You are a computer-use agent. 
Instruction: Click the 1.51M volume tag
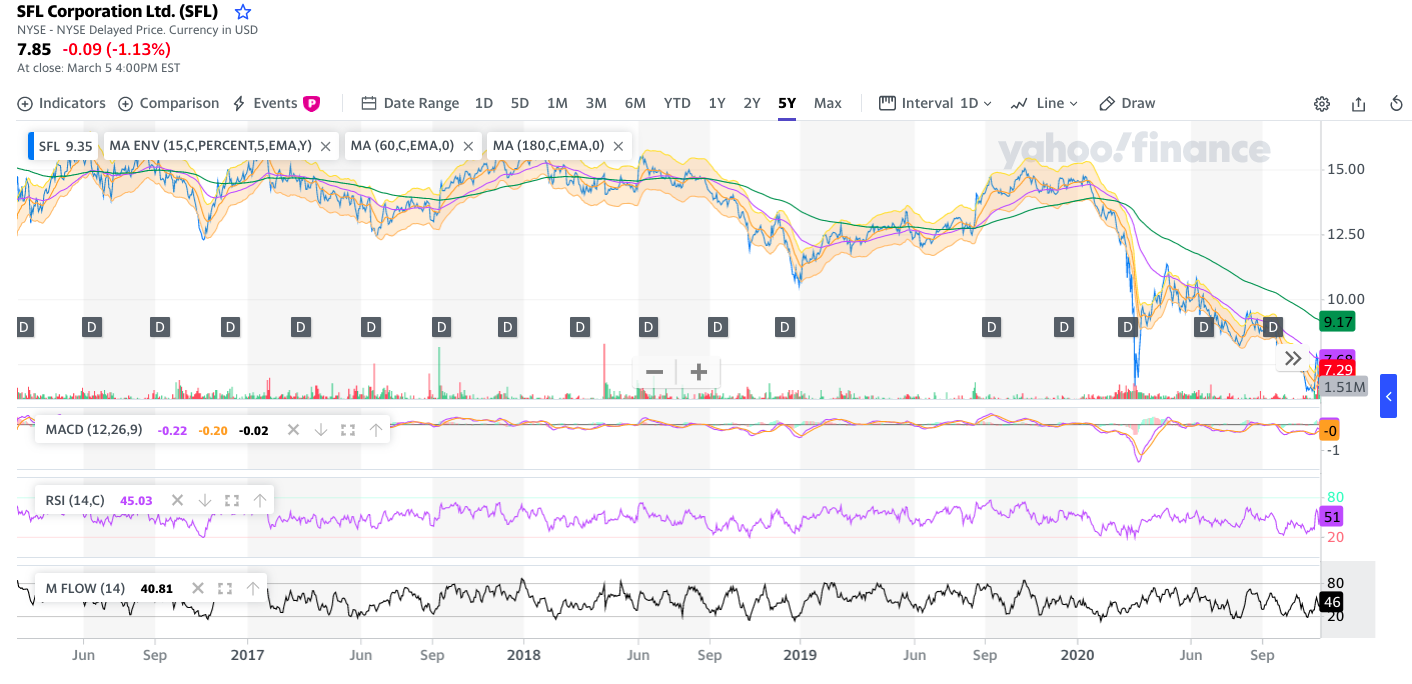[1343, 387]
